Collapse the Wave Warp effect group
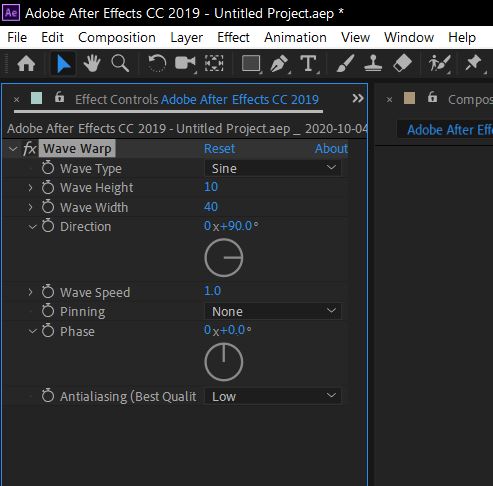Image resolution: width=493 pixels, height=486 pixels. [x=13, y=149]
